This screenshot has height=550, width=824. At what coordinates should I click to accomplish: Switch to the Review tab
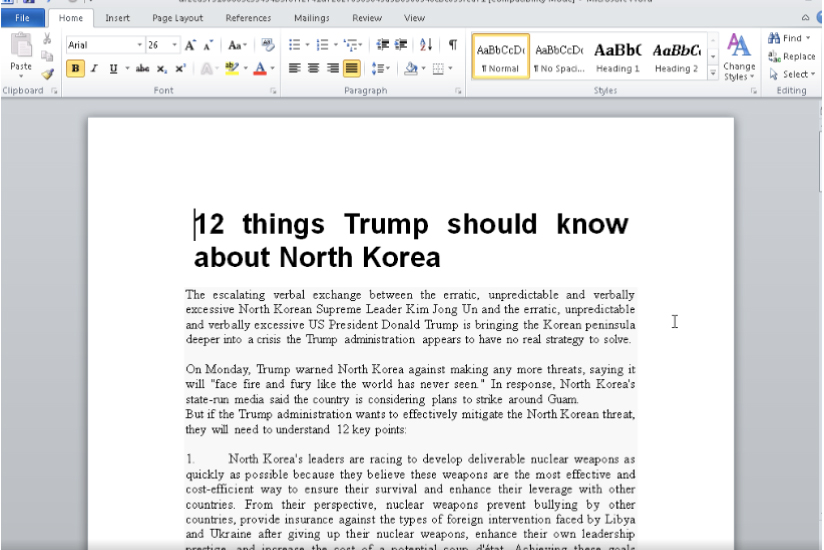click(x=367, y=18)
